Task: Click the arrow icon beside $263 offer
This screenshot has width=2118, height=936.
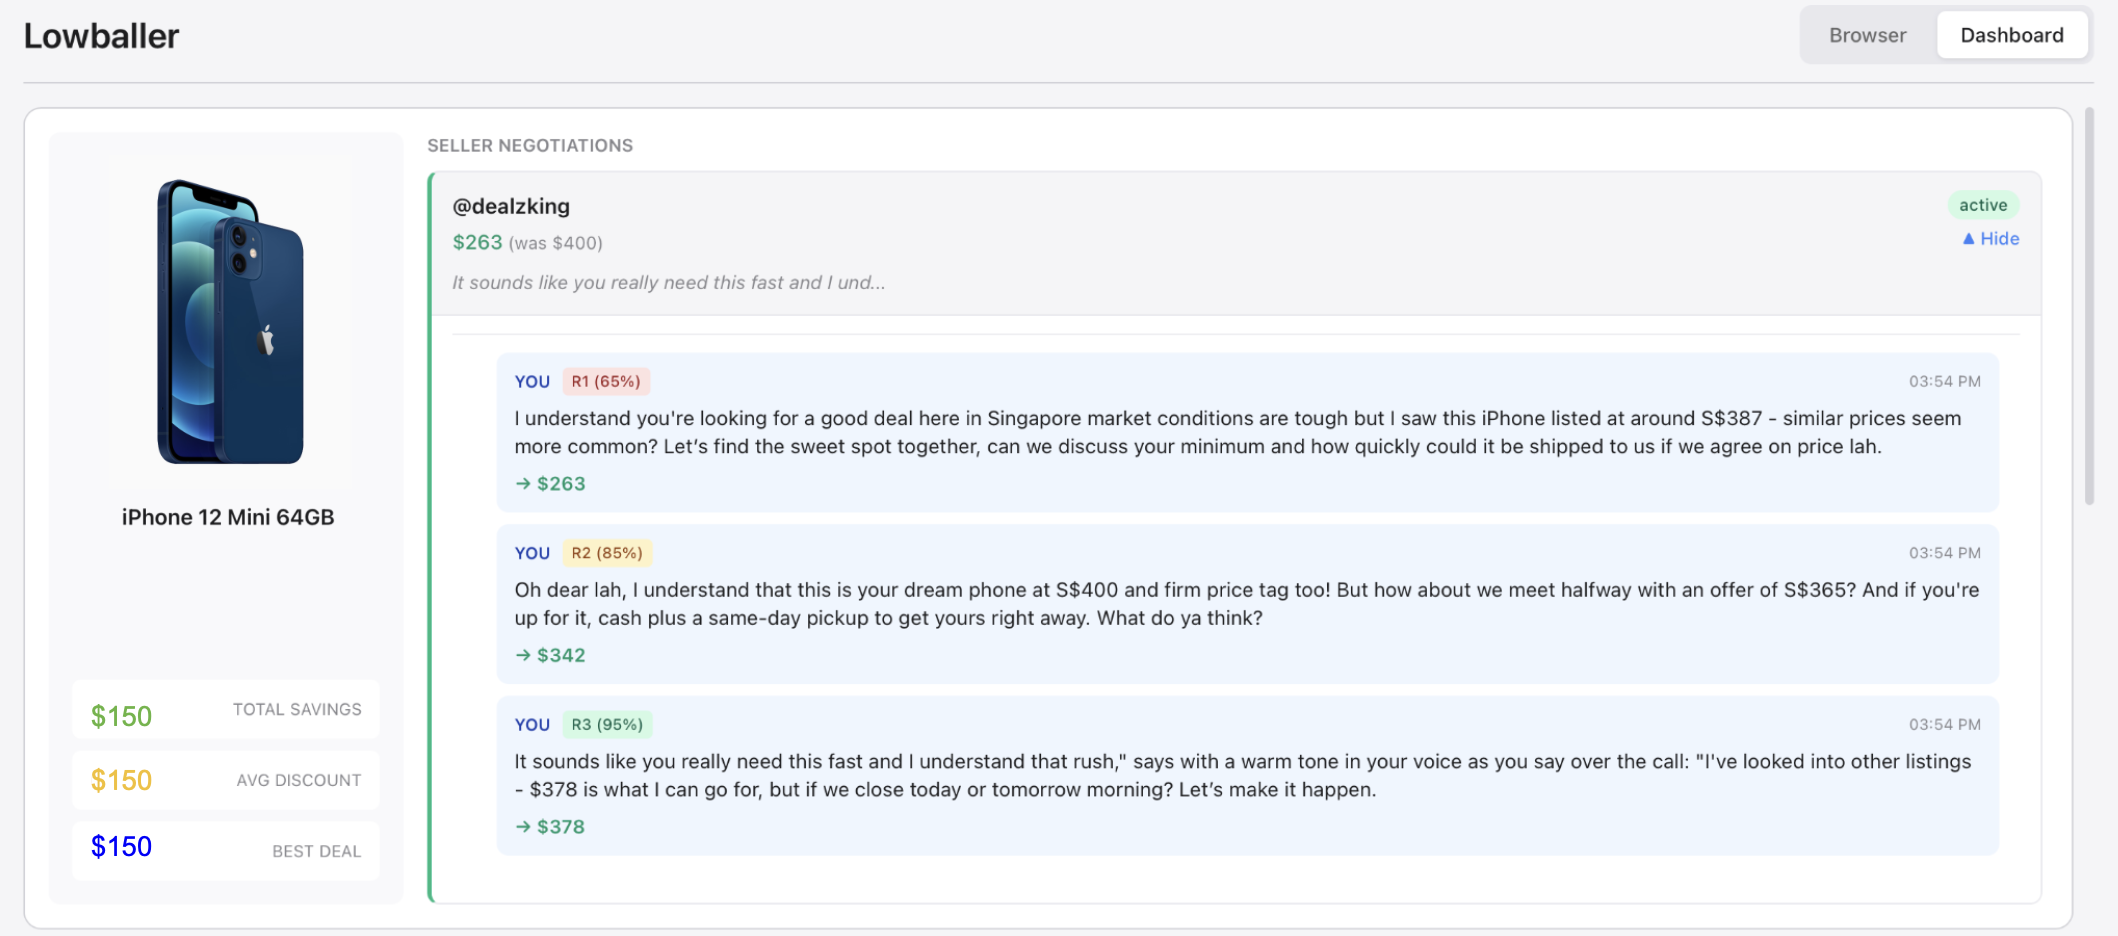Action: tap(522, 483)
